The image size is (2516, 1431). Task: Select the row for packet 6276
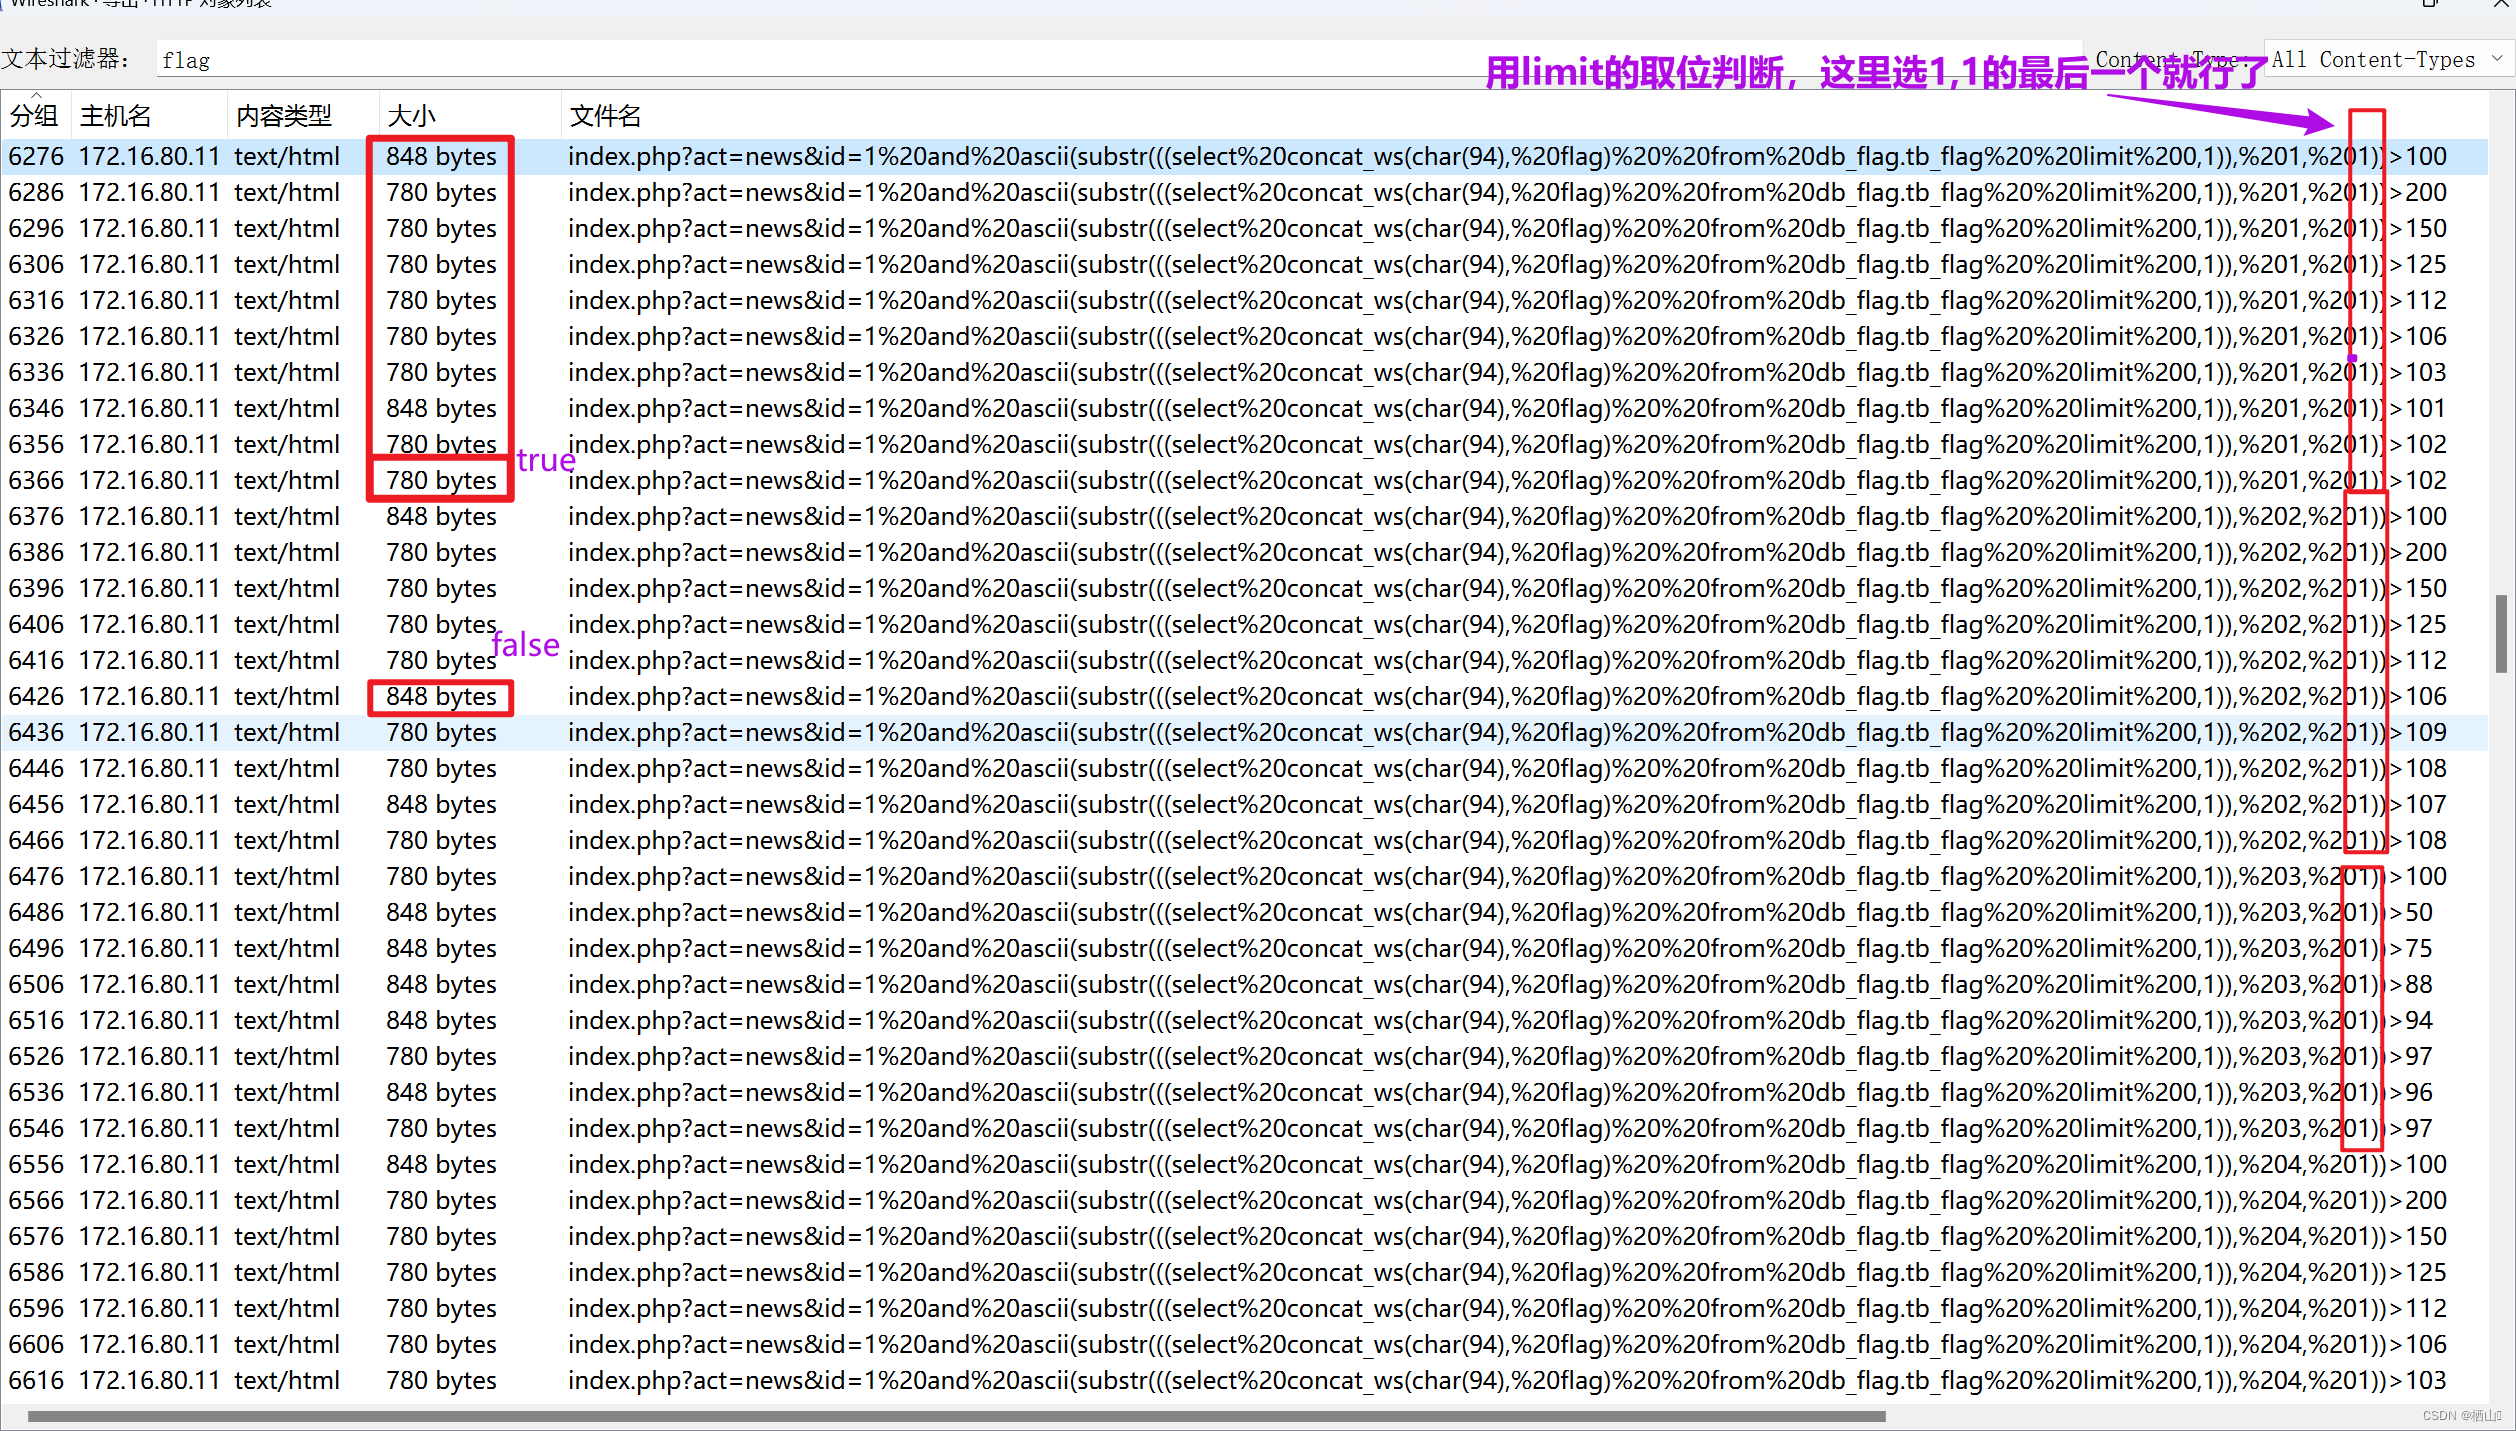click(1244, 156)
